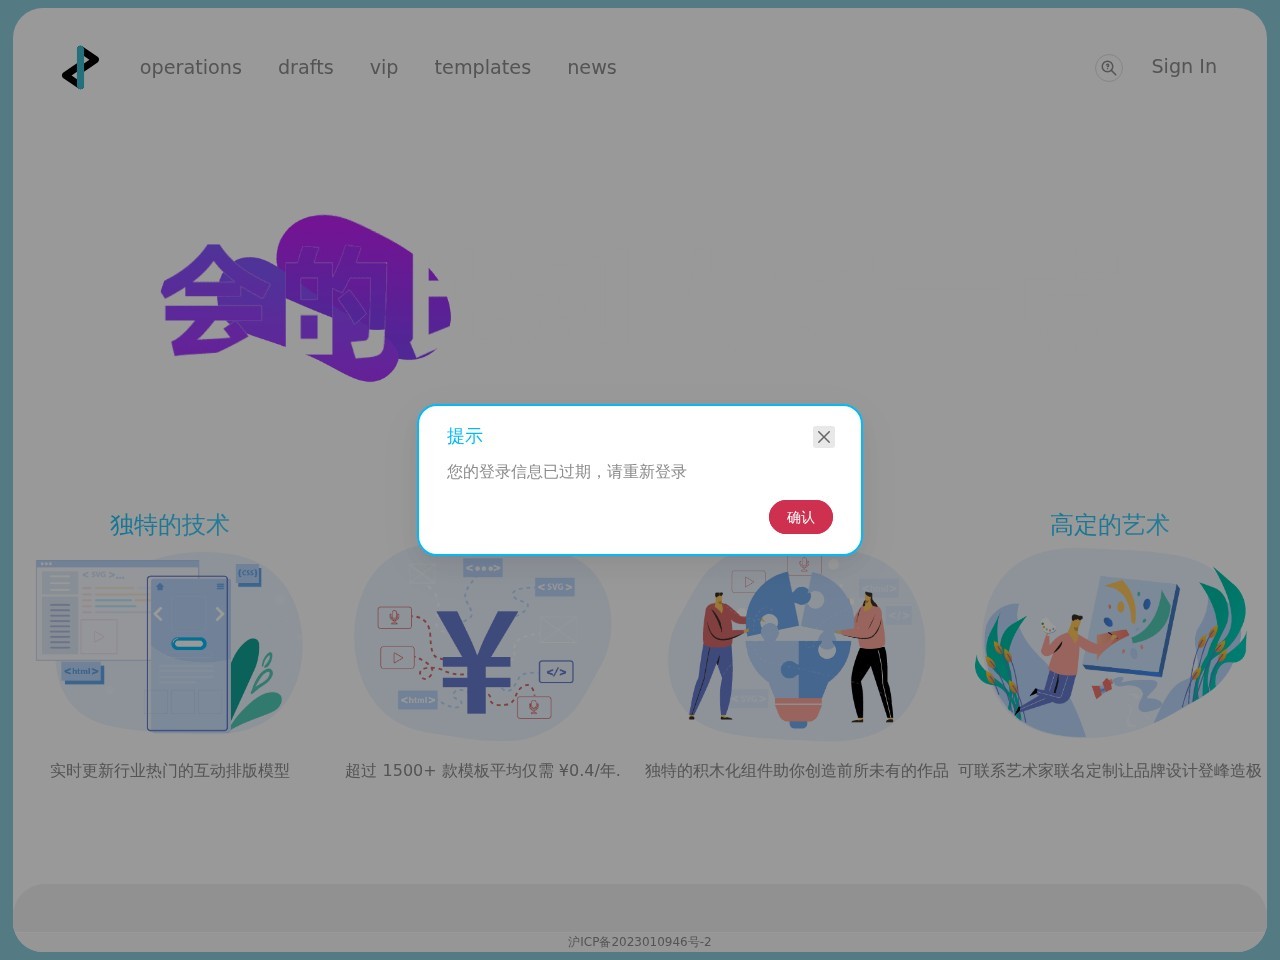This screenshot has height=960, width=1280.
Task: Click the 可联系艺术家联名定制 caption
Action: pyautogui.click(x=1110, y=770)
